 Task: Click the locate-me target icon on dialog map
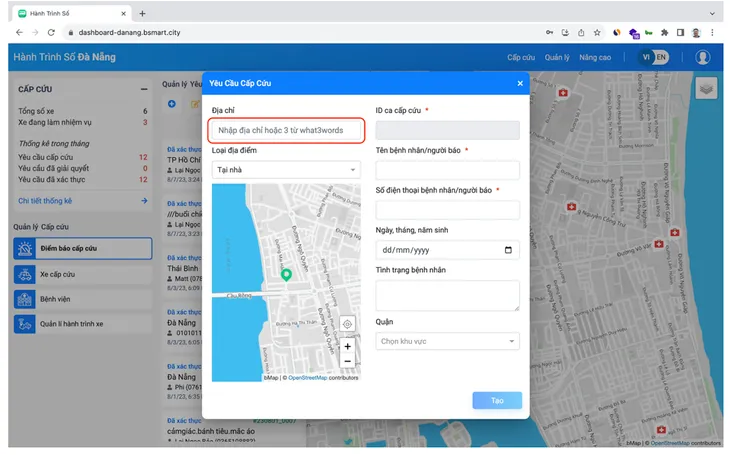tap(347, 324)
